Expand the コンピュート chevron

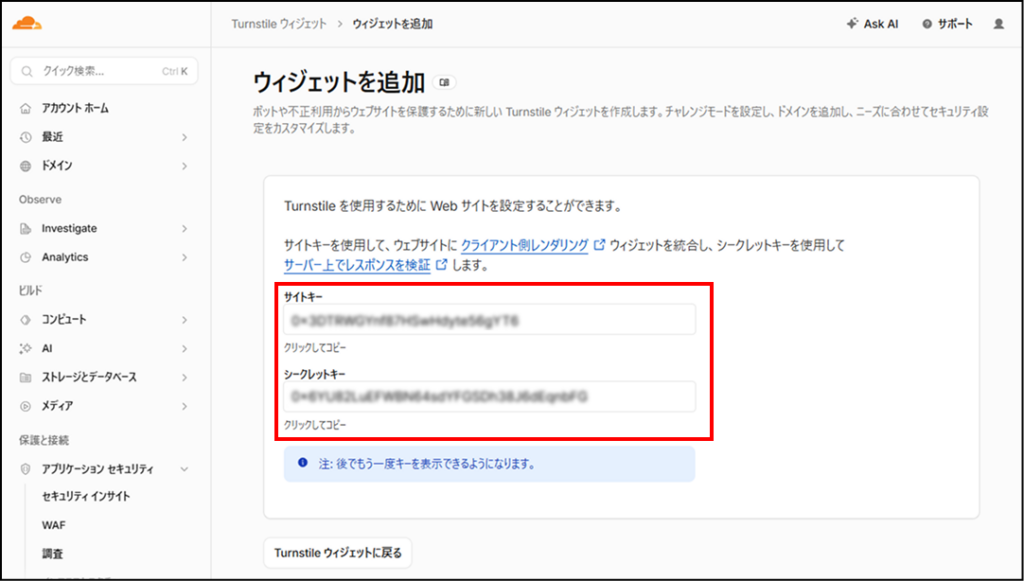point(184,320)
